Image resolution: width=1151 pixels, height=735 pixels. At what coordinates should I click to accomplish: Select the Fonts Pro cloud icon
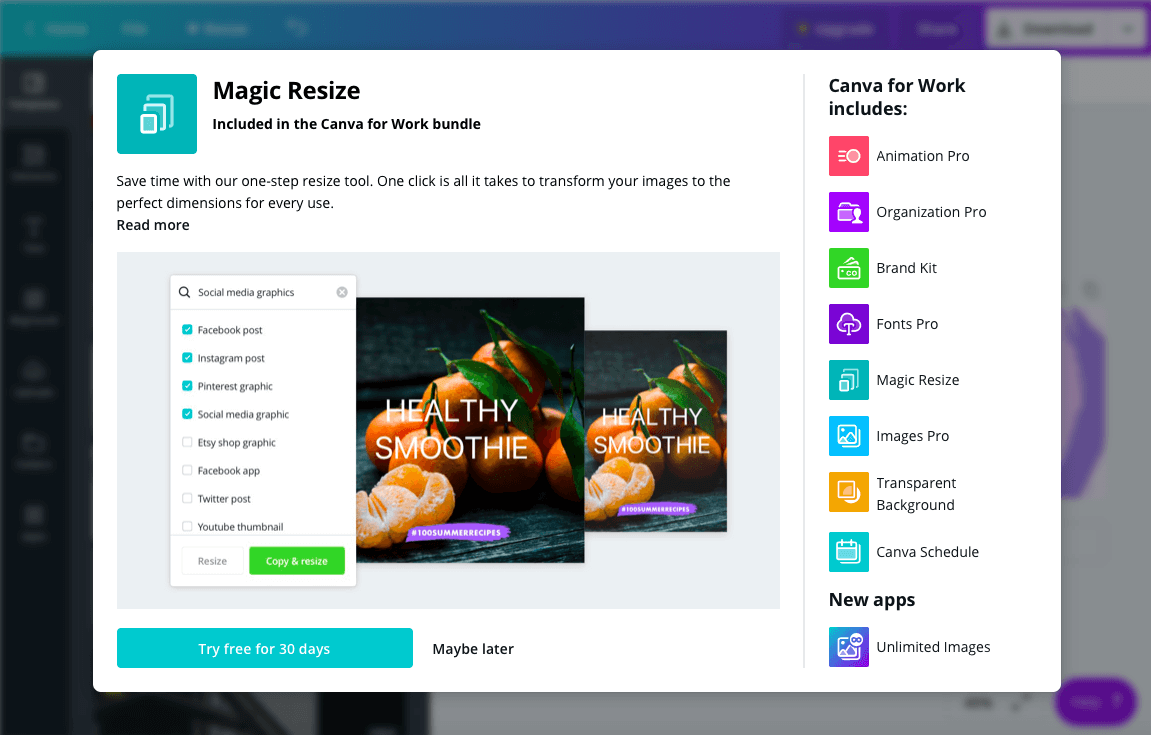click(x=849, y=324)
